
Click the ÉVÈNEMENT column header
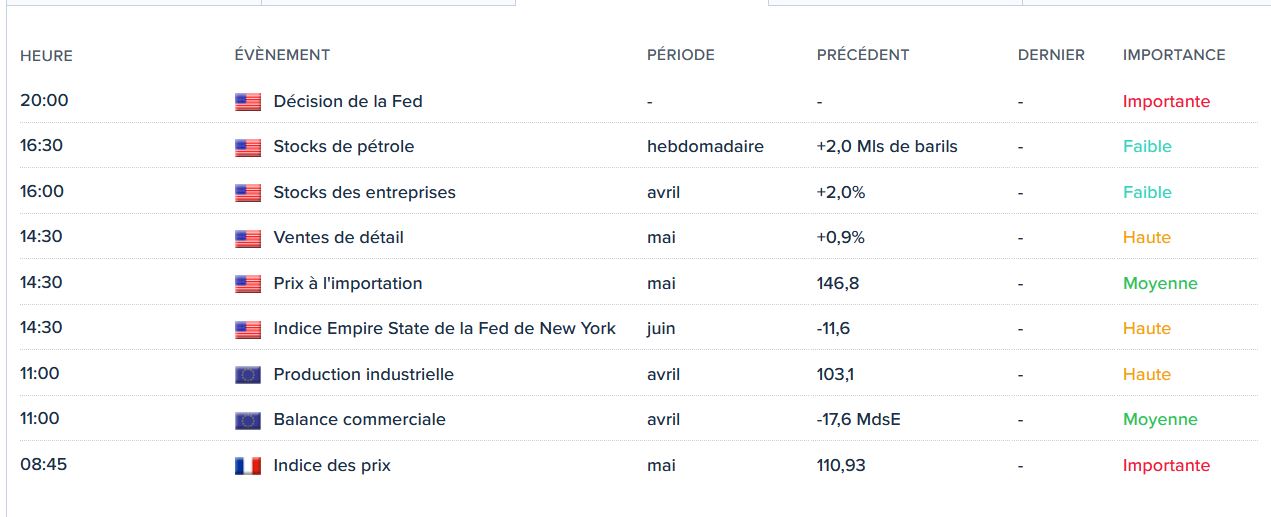click(282, 55)
